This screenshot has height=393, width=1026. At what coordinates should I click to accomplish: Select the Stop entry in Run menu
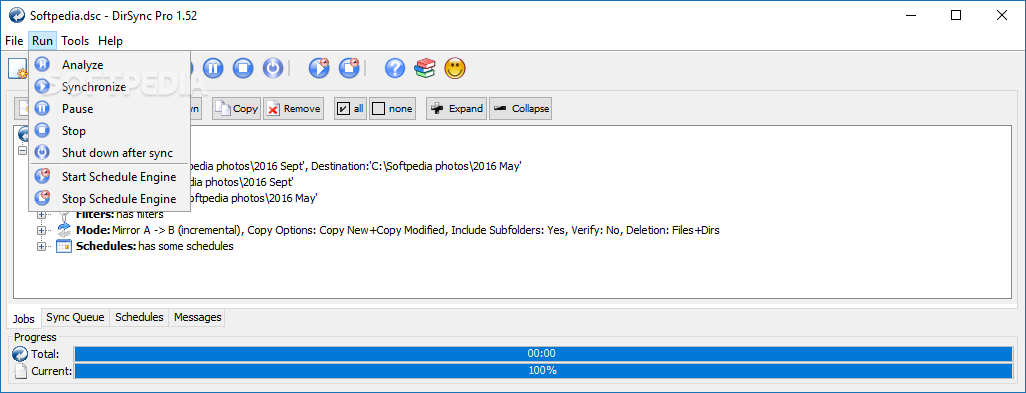point(109,131)
